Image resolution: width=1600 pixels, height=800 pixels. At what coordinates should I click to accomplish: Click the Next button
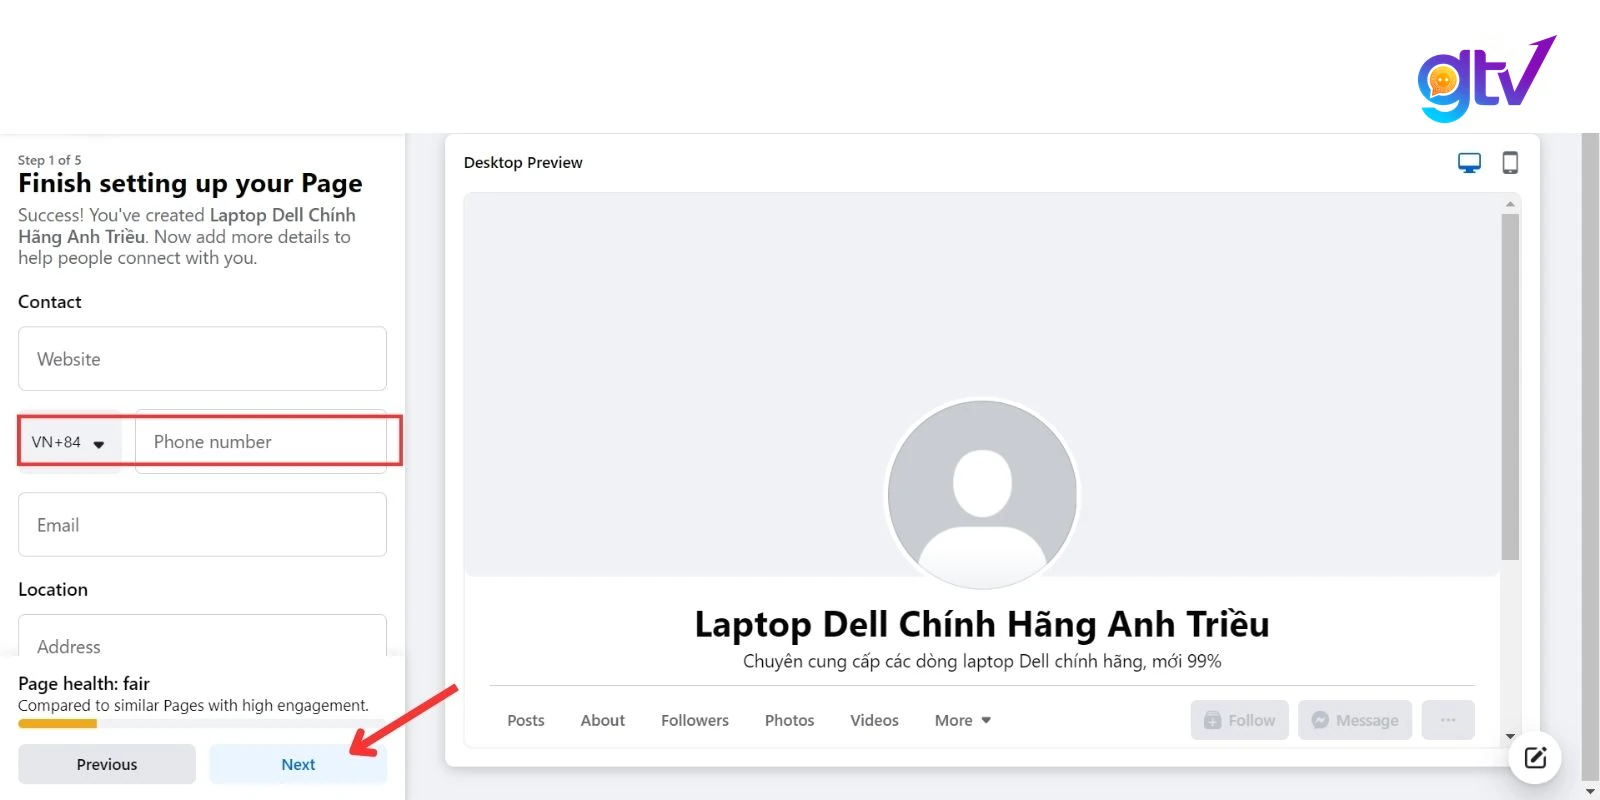[x=298, y=764]
